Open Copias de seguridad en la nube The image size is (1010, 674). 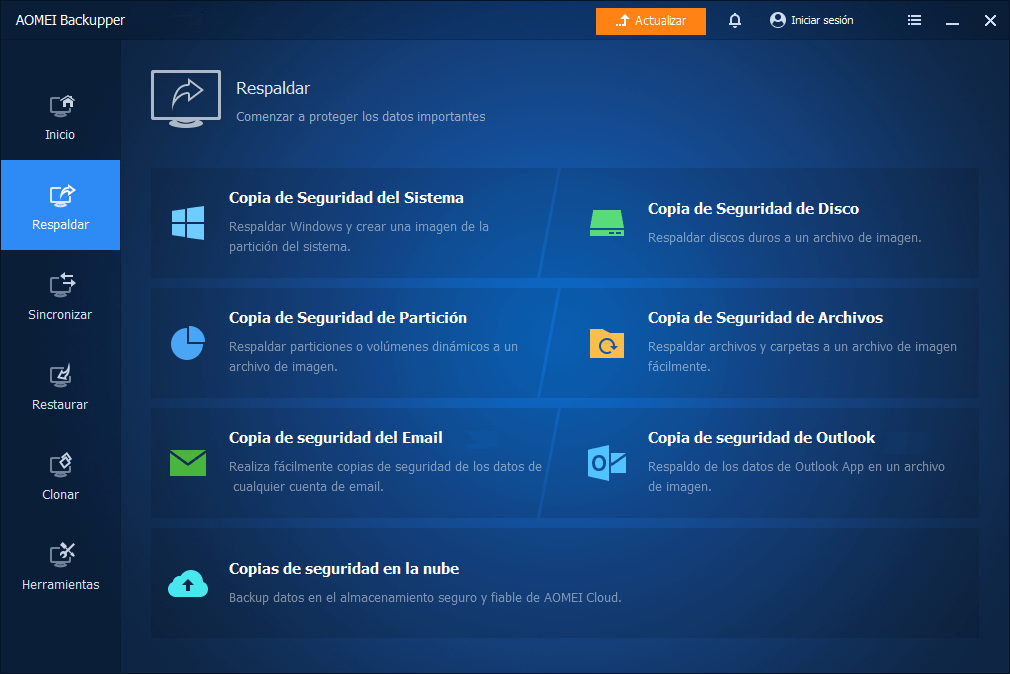344,569
